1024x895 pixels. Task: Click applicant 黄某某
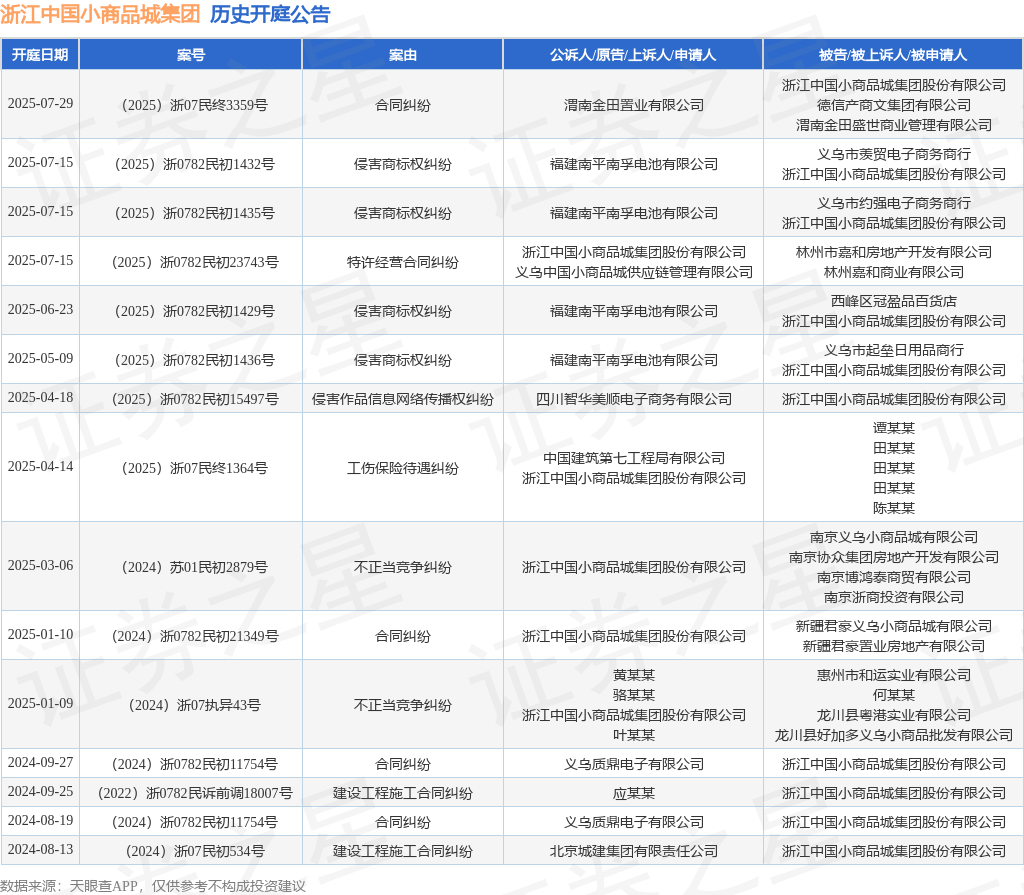(x=633, y=675)
